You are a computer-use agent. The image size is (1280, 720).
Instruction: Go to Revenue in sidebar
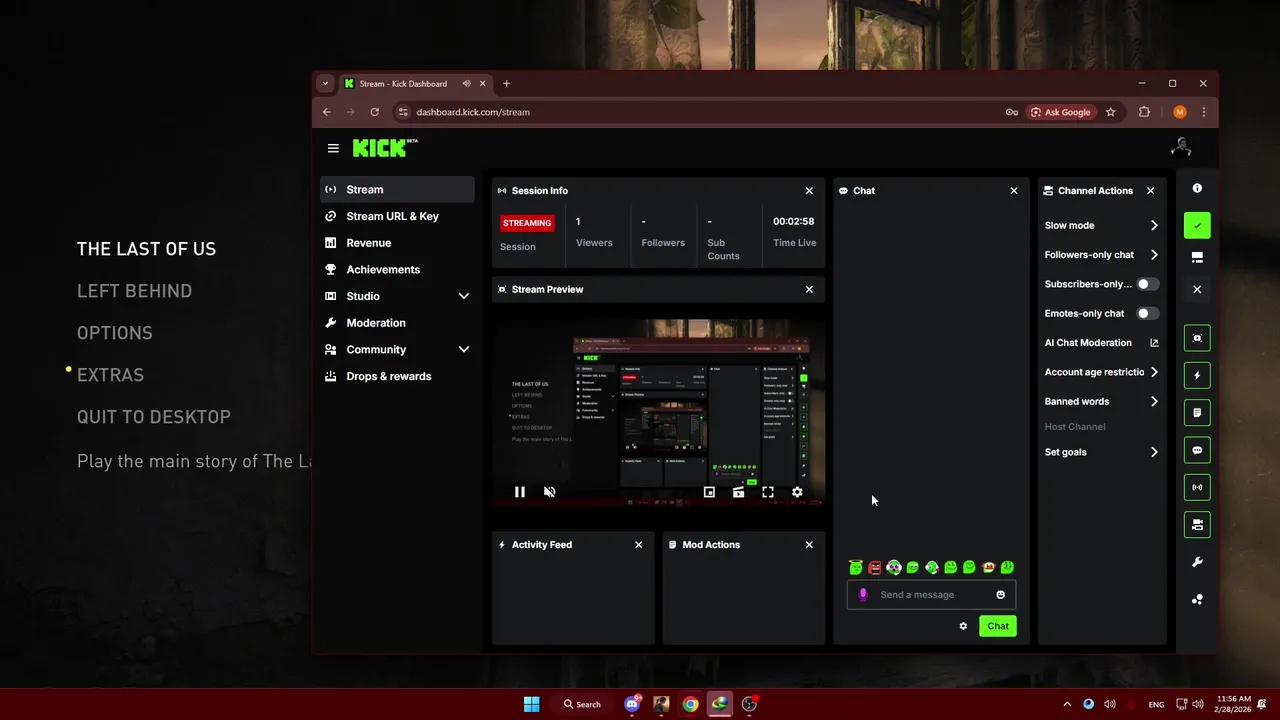click(x=397, y=243)
